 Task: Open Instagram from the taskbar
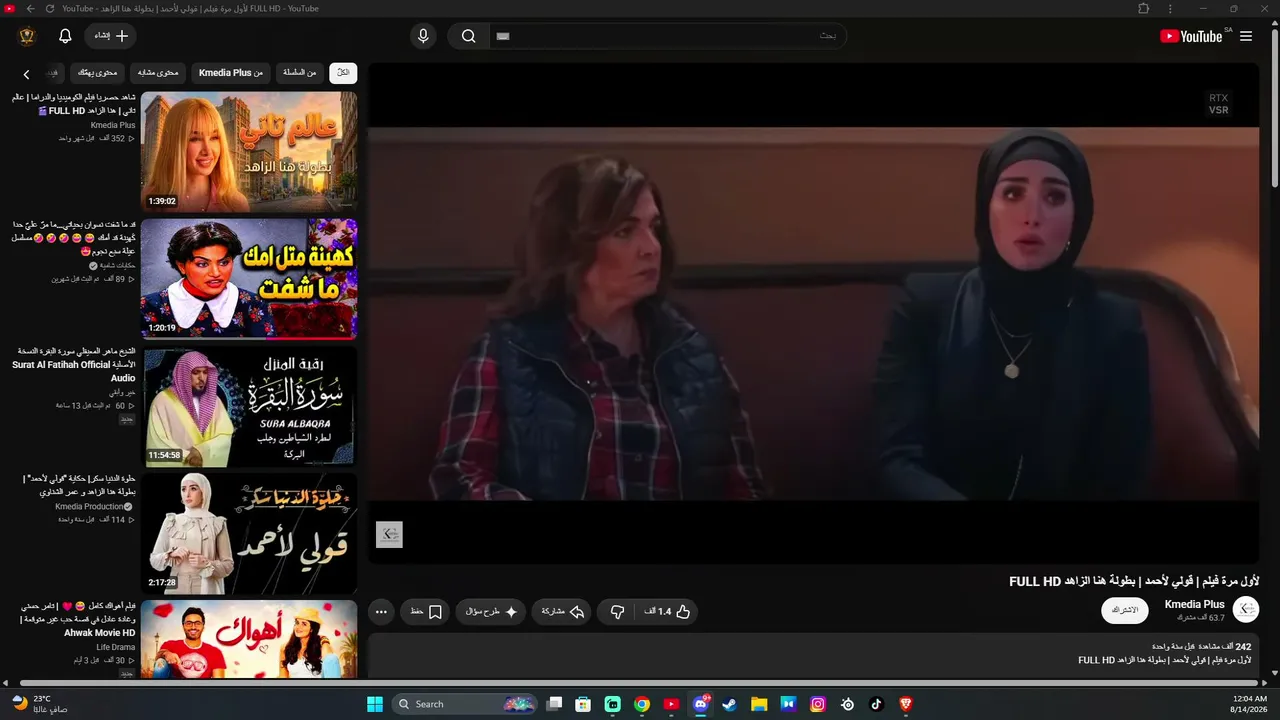[x=818, y=704]
